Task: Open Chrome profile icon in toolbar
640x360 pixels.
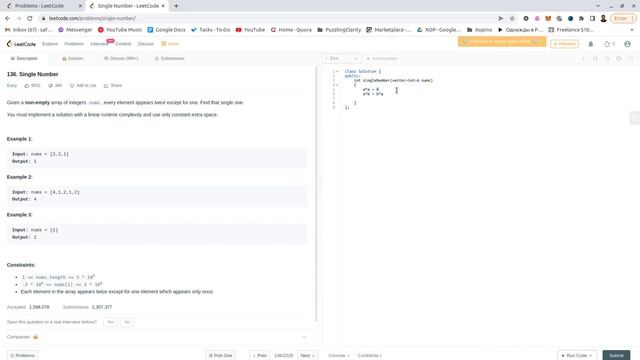Action: (x=603, y=18)
